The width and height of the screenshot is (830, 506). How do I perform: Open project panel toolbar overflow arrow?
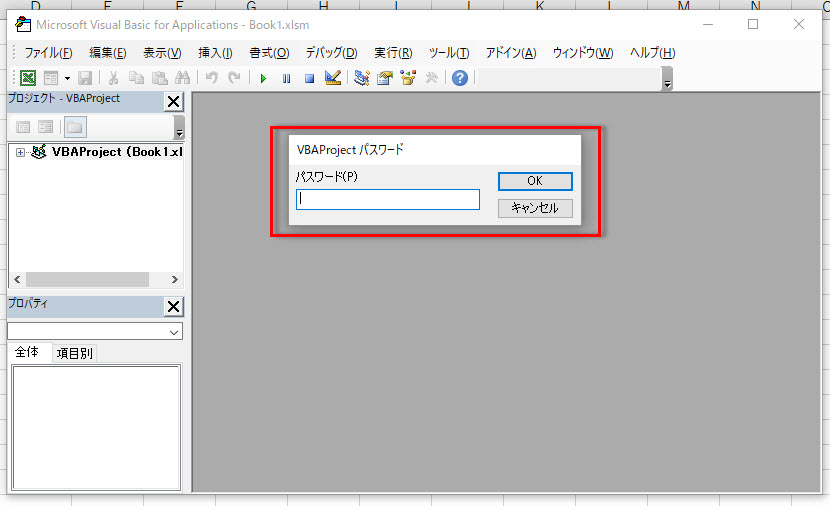[x=179, y=127]
